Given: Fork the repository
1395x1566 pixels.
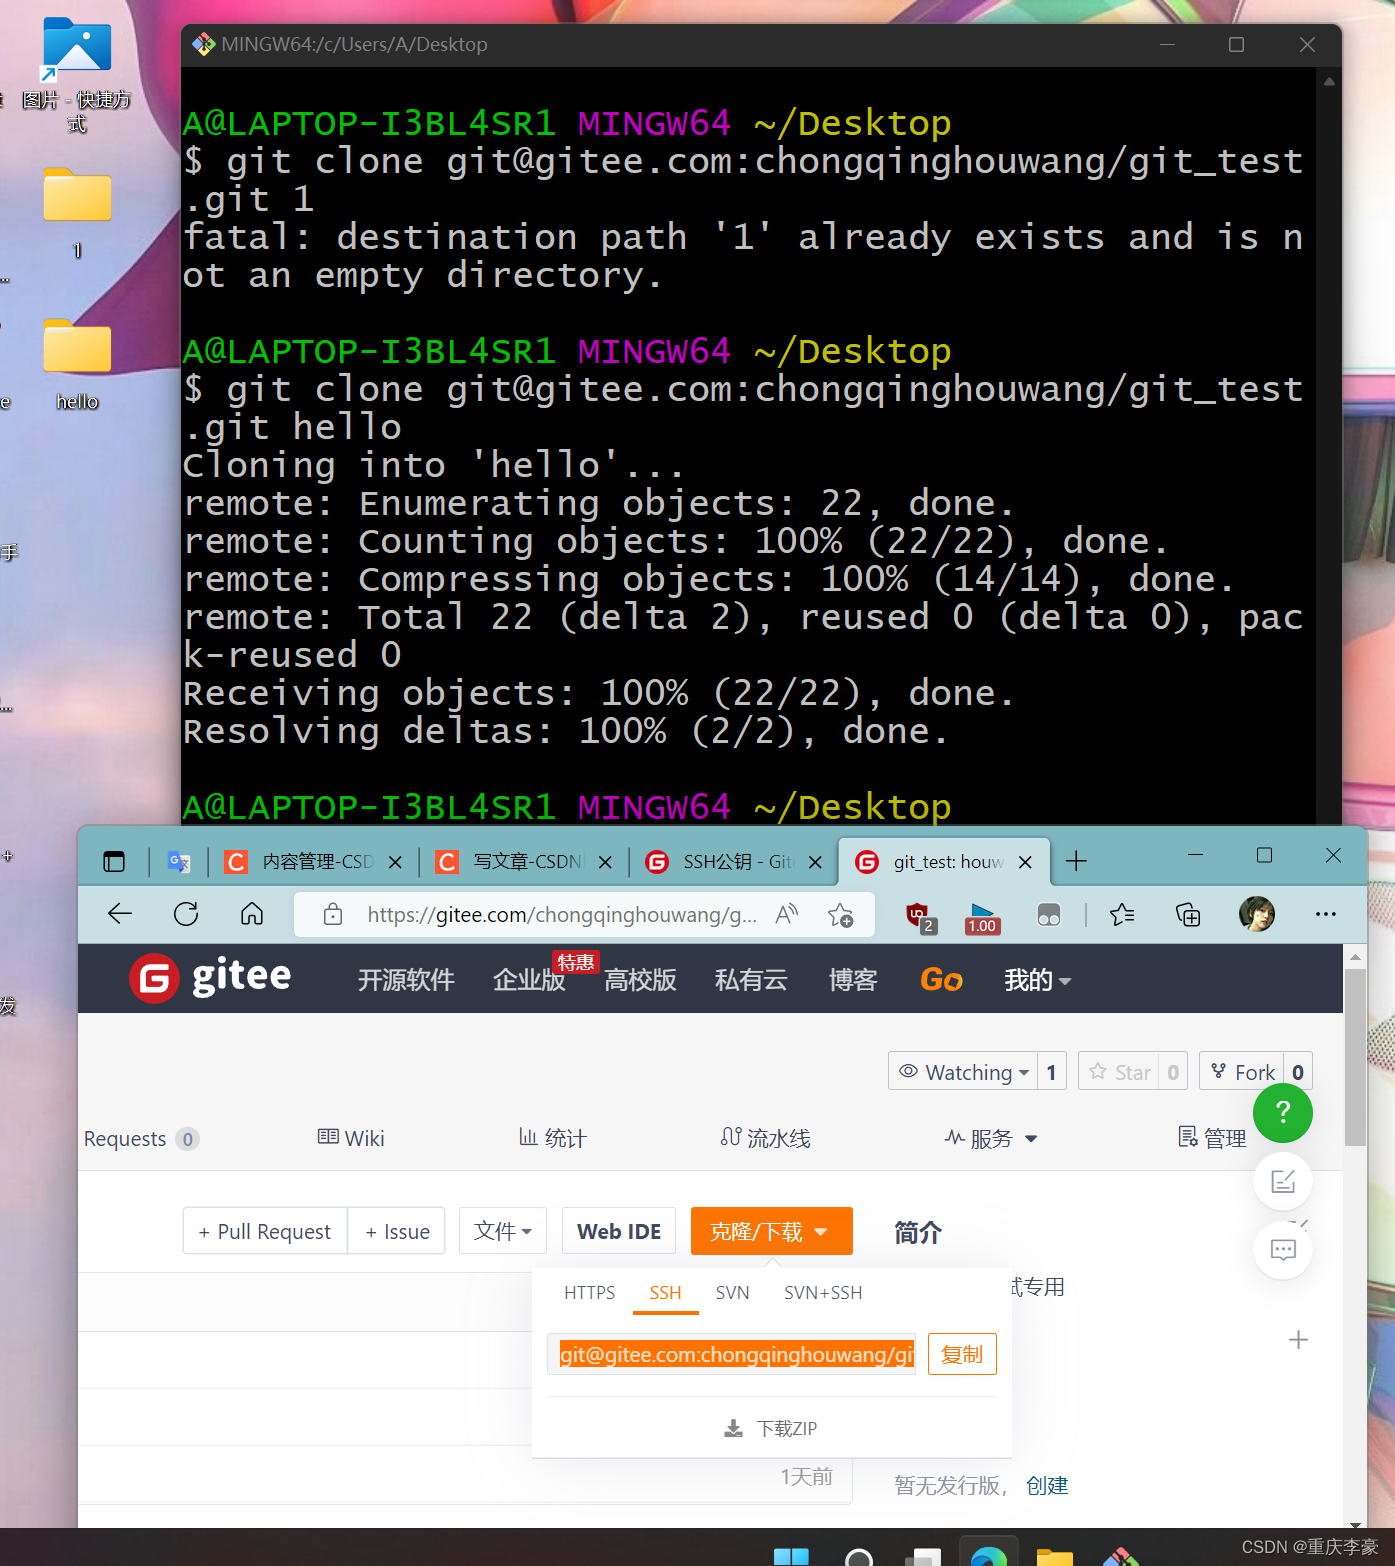Looking at the screenshot, I should [1243, 1071].
